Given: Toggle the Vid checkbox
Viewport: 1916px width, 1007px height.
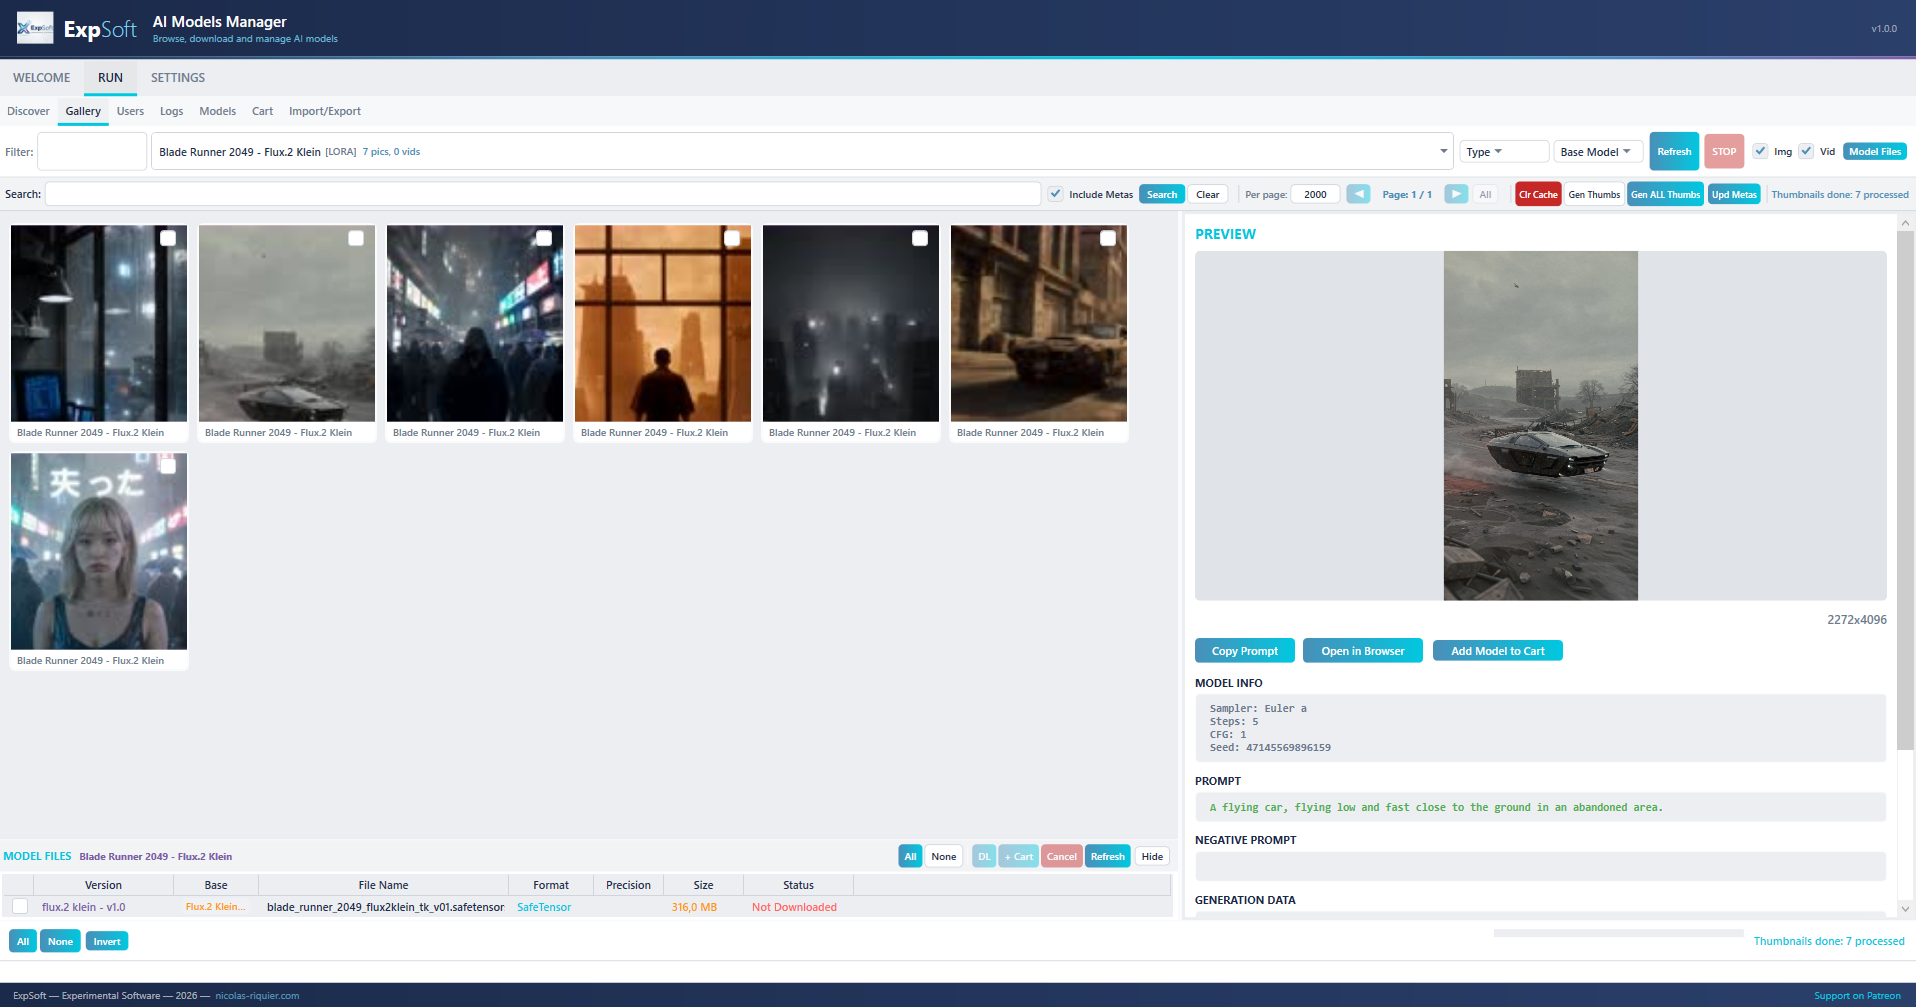Looking at the screenshot, I should click(x=1806, y=151).
